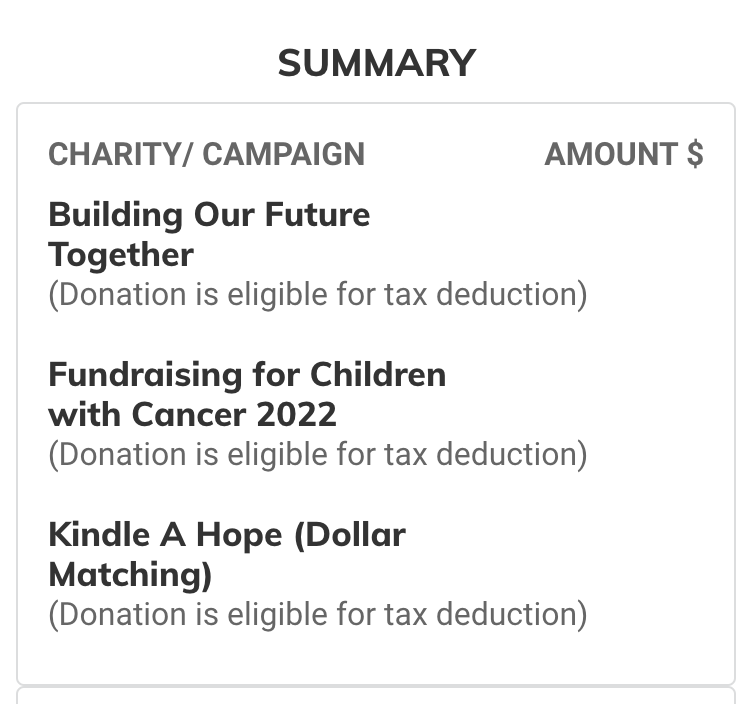Click tax deduction note under Building Our Future Together

(317, 295)
